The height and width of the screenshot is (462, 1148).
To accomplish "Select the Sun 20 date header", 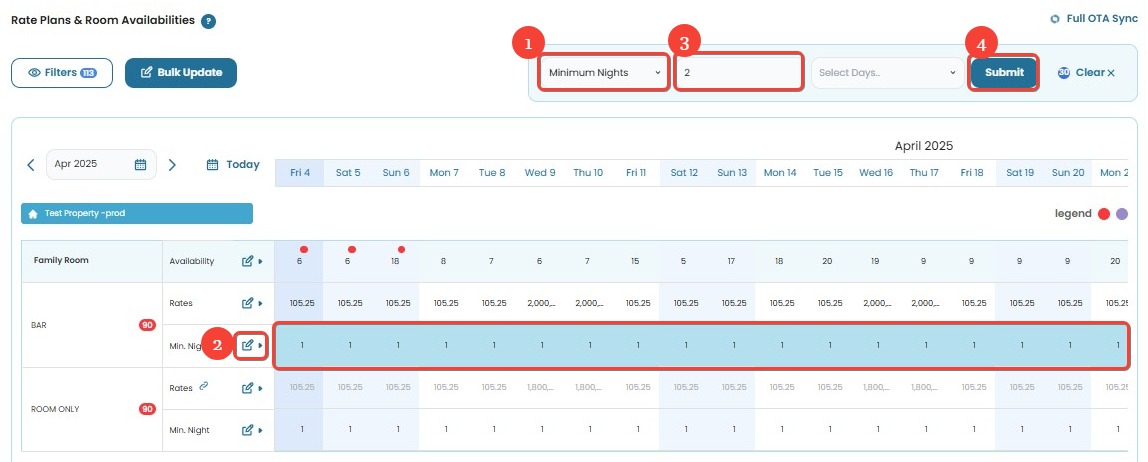I will 1068,173.
